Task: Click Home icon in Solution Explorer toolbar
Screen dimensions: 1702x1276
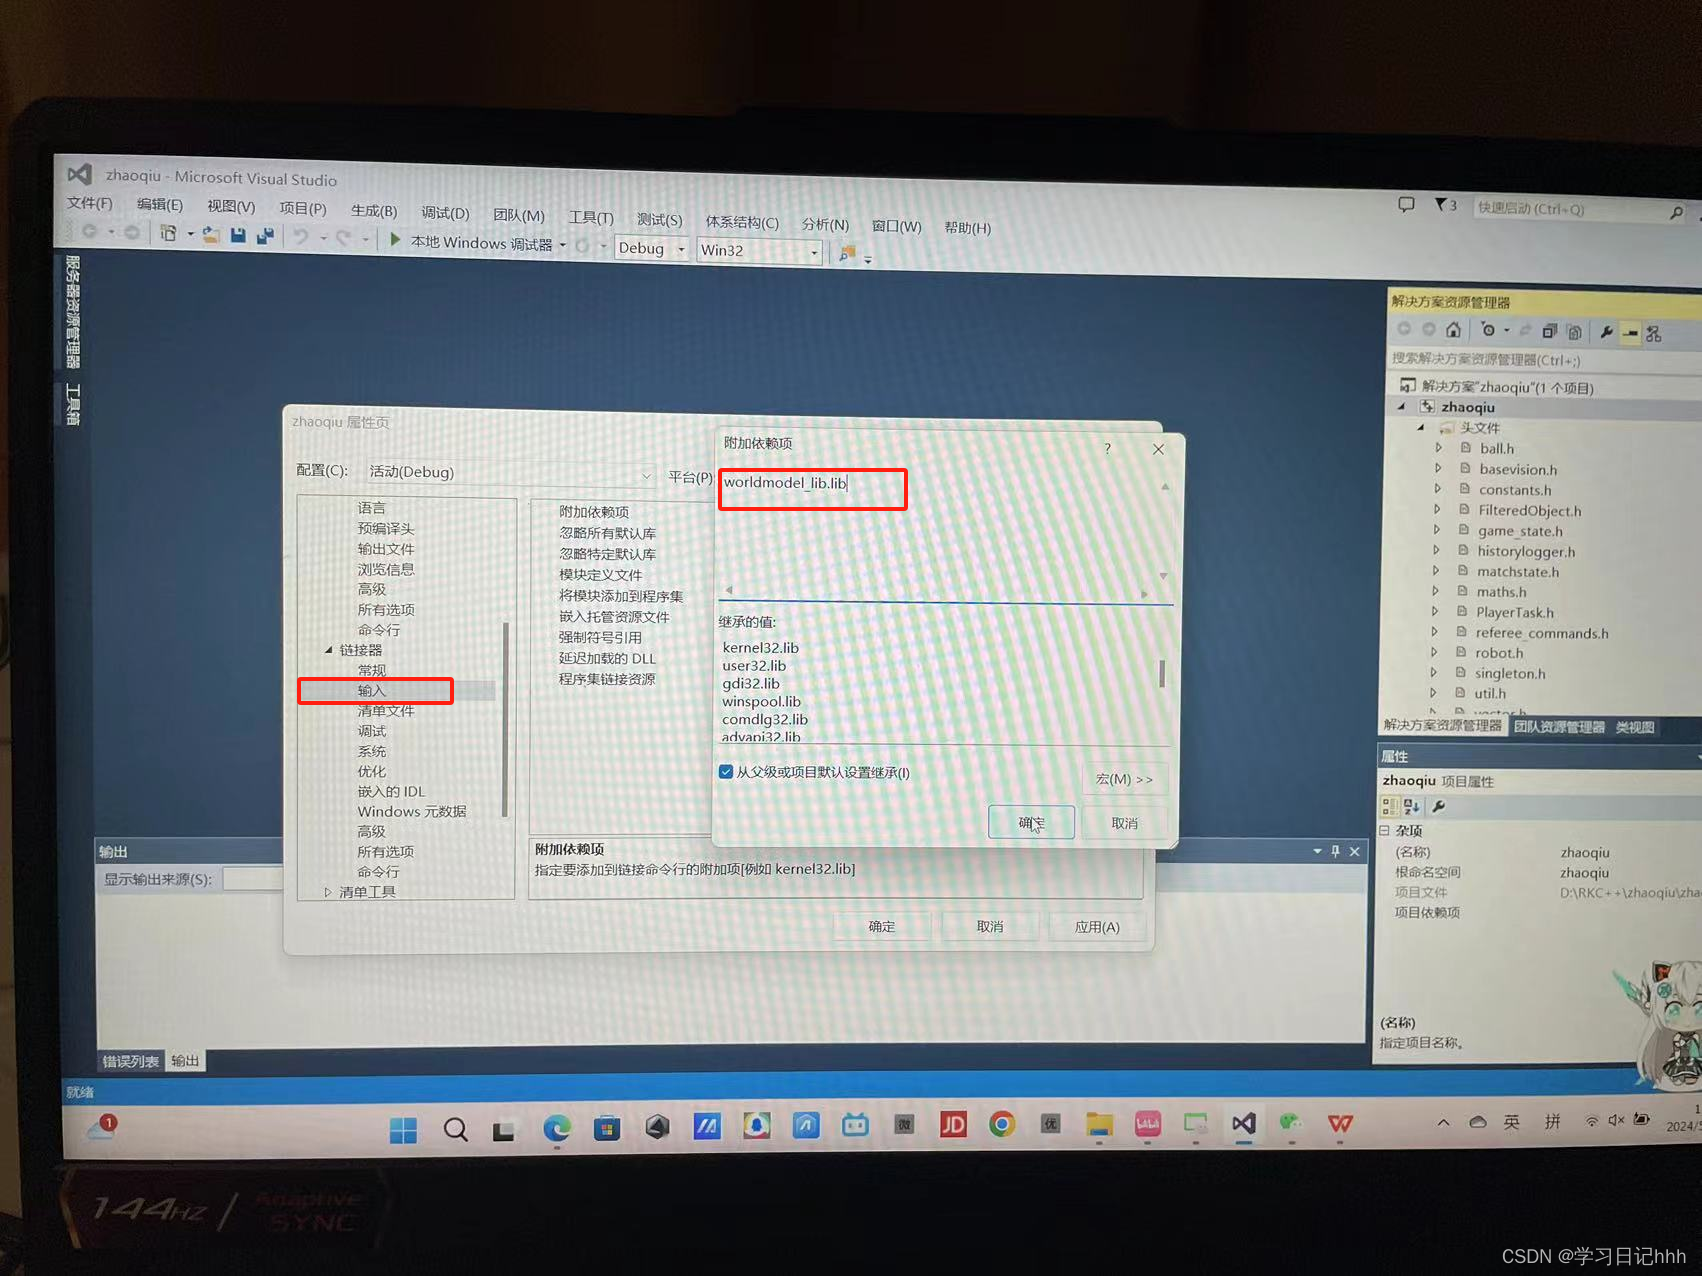Action: coord(1453,330)
